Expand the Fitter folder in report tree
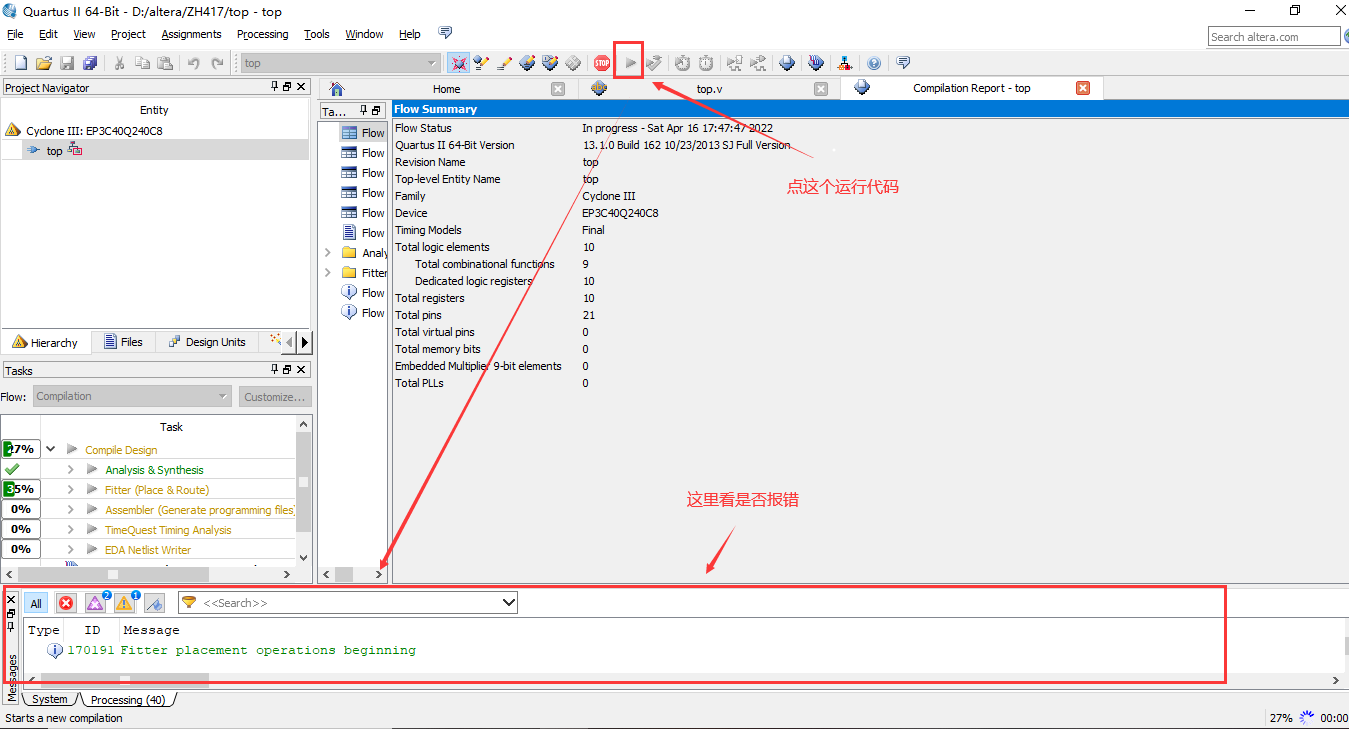The height and width of the screenshot is (729, 1349). tap(328, 273)
